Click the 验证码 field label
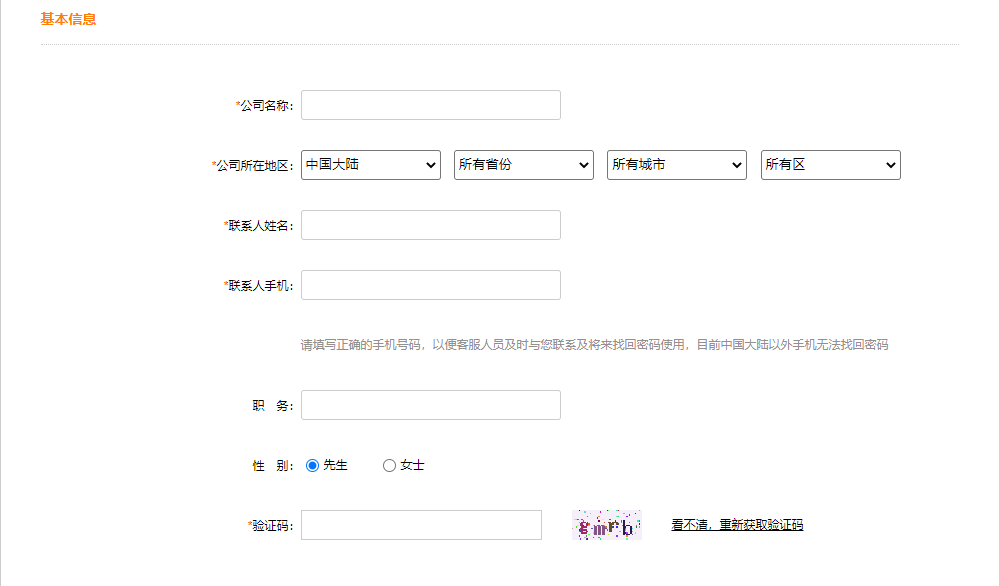 tap(272, 526)
